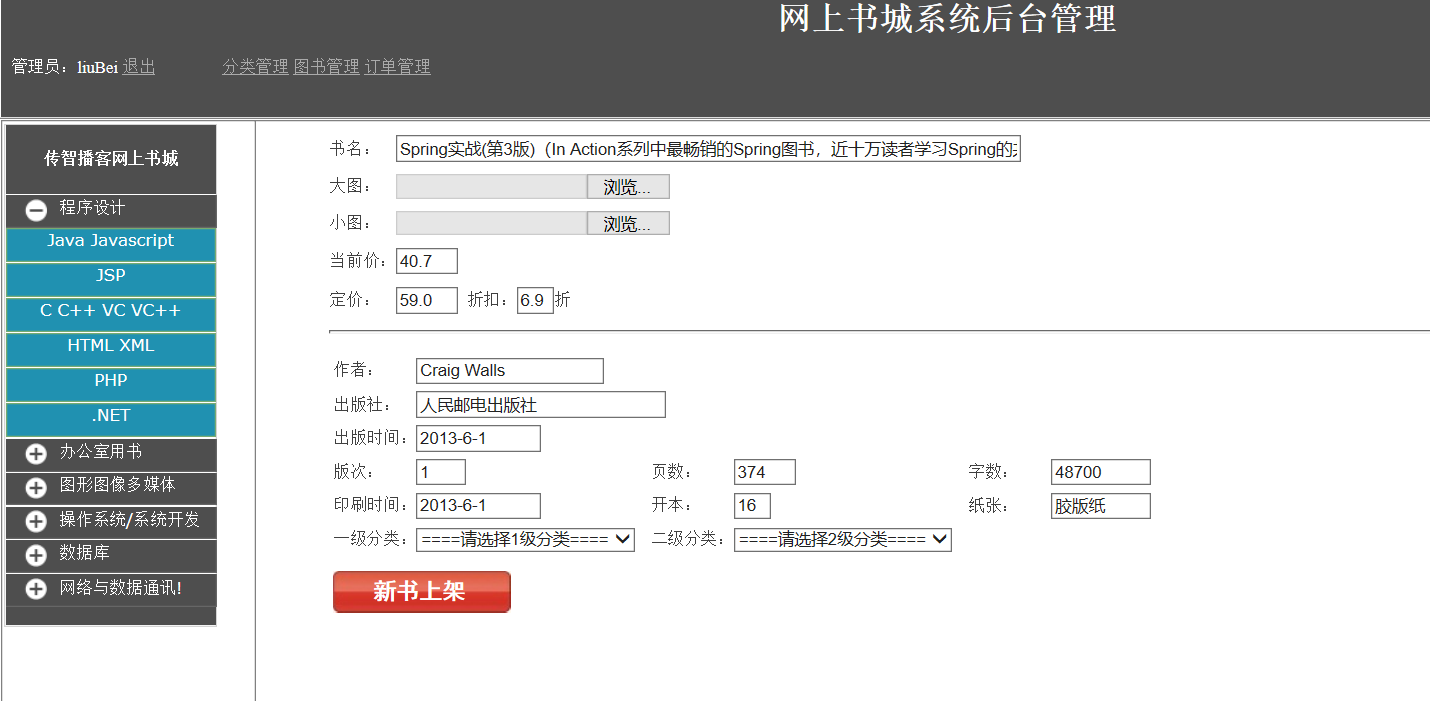Screen dimensions: 1430x701
Task: Click the 页数 field showing 374
Action: click(765, 472)
